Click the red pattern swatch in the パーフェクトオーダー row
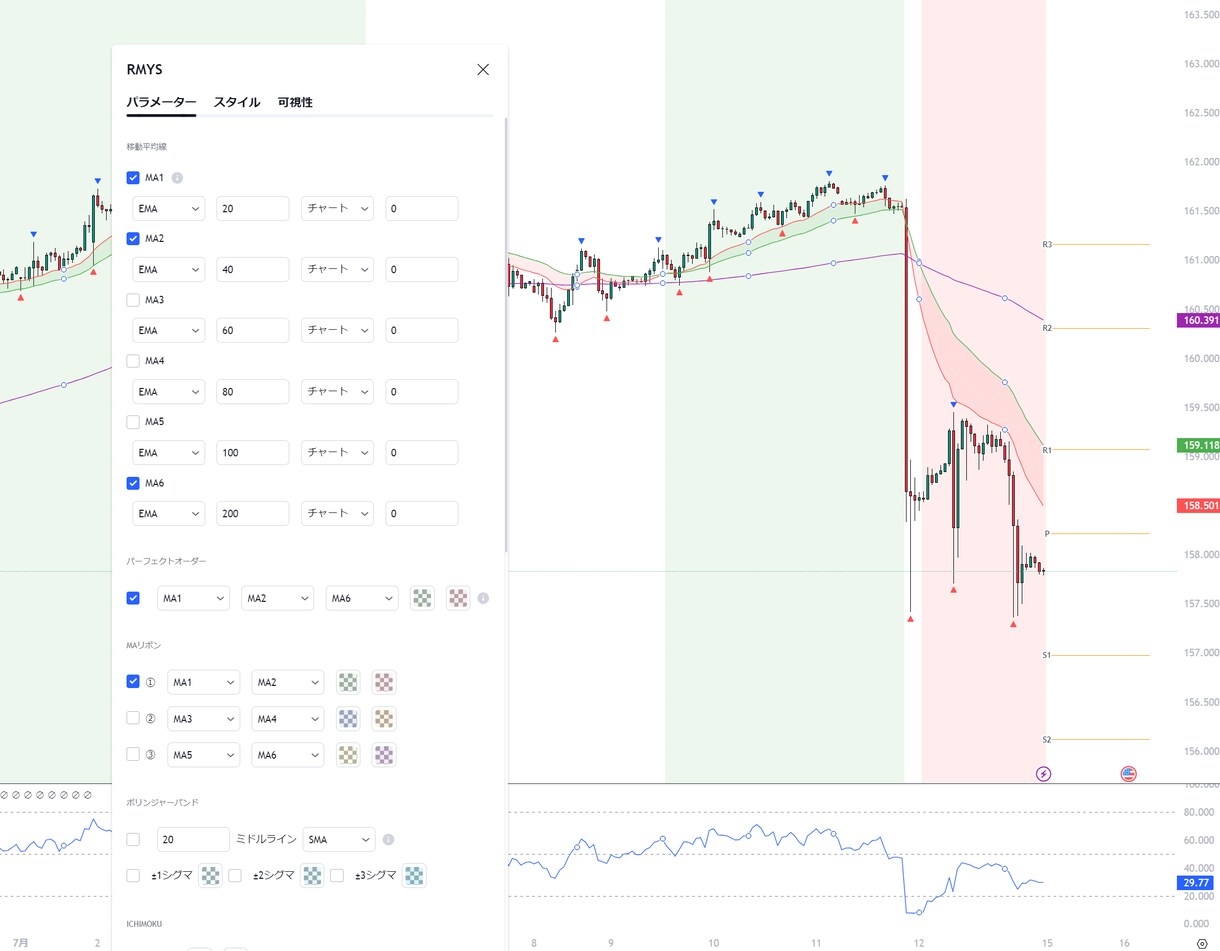This screenshot has width=1220, height=951. pyautogui.click(x=457, y=597)
